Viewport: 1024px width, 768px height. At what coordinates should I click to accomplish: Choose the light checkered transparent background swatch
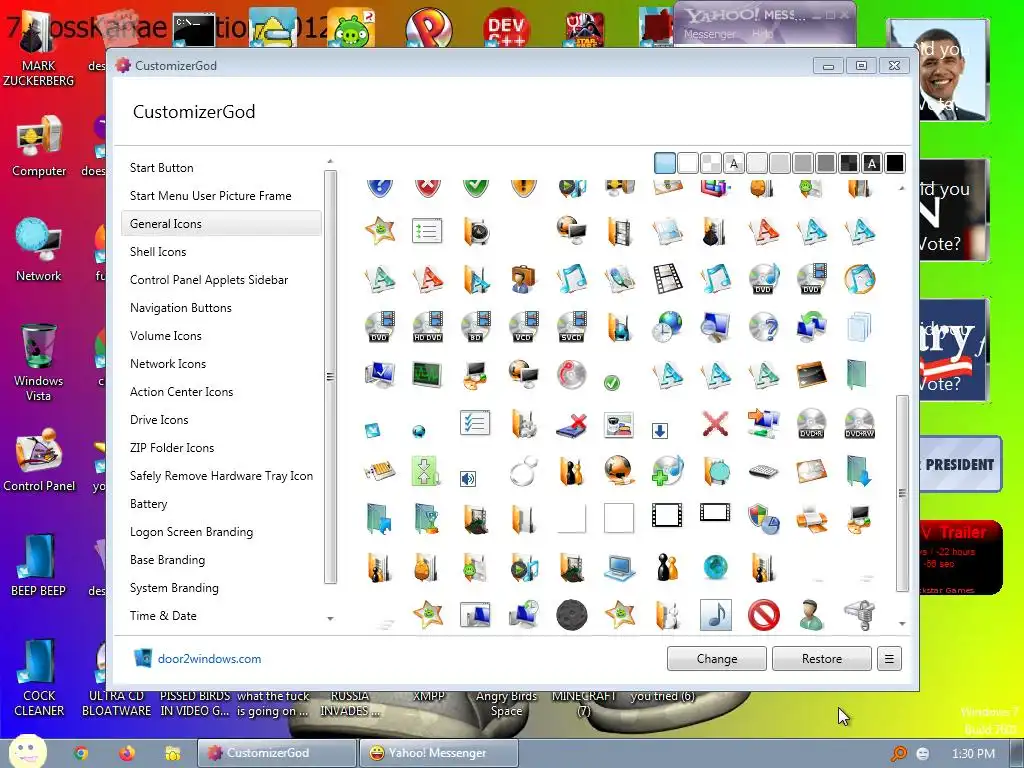coord(711,163)
